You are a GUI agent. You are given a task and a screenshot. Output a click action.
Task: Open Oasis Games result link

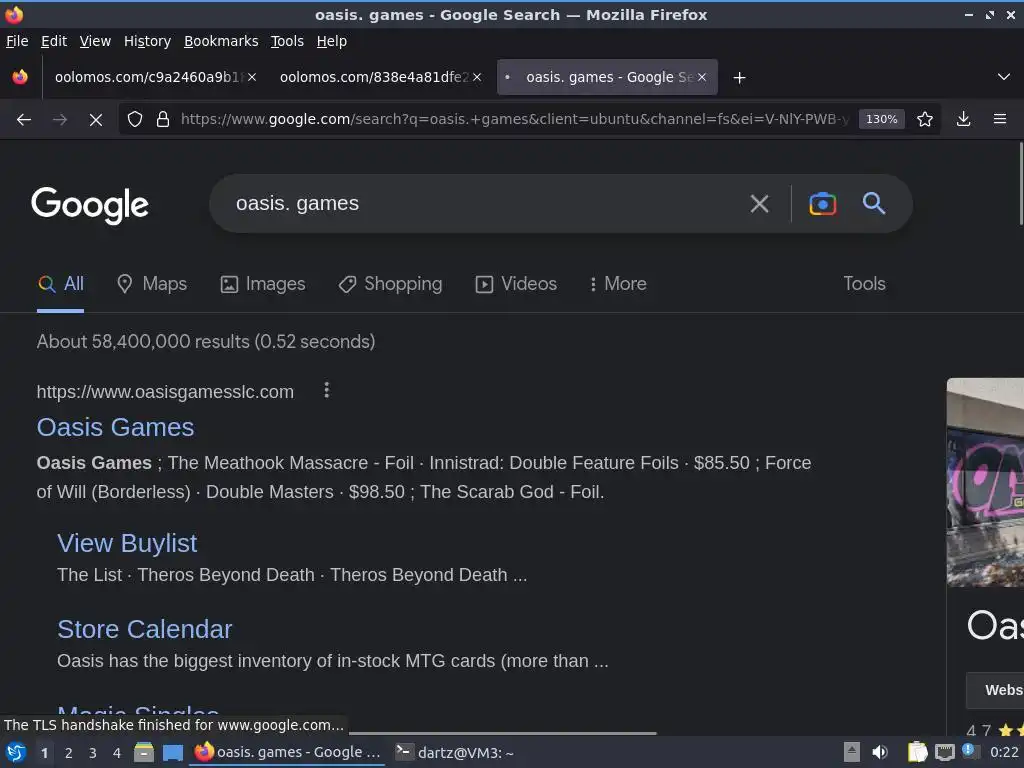[116, 427]
